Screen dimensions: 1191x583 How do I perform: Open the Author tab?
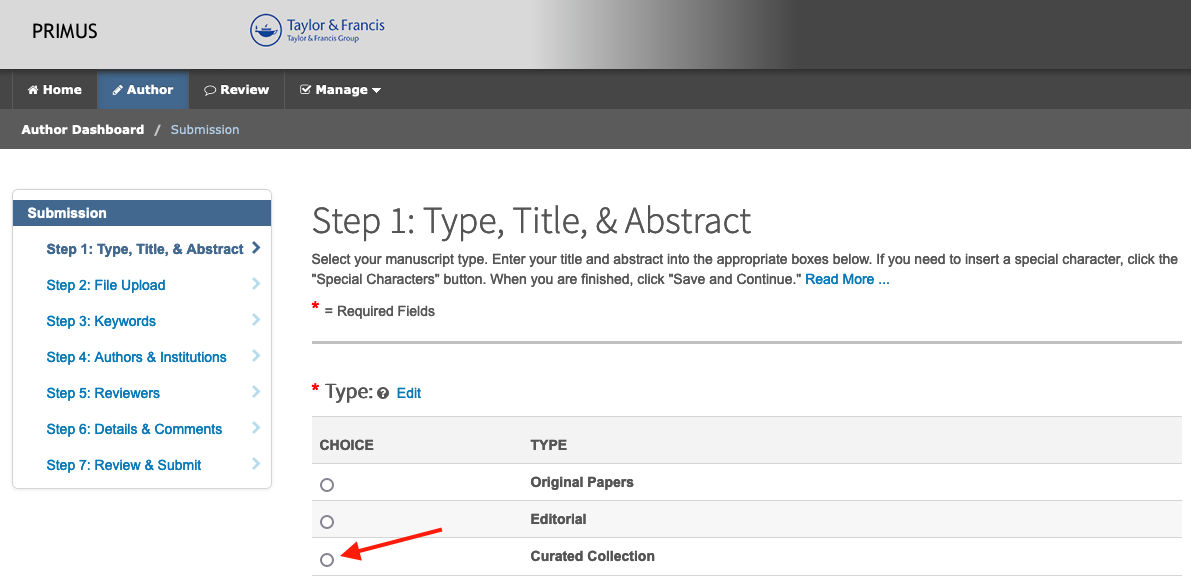[142, 90]
